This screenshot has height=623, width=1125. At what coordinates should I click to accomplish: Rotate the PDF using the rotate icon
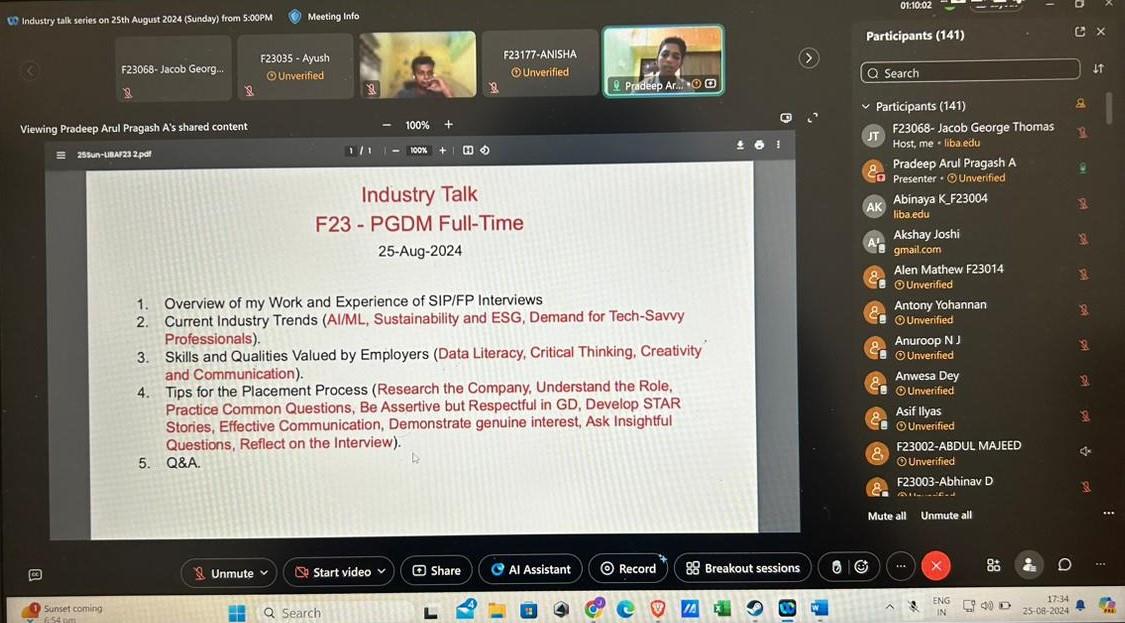pyautogui.click(x=485, y=150)
